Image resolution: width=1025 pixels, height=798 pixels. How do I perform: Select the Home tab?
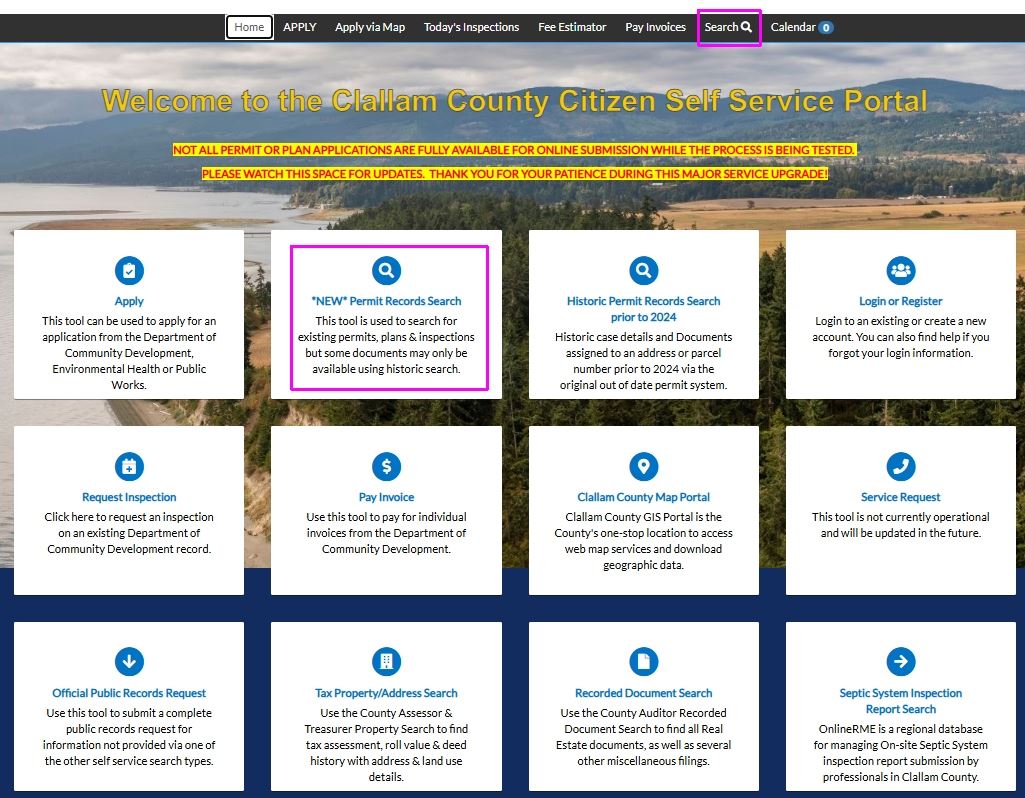248,27
